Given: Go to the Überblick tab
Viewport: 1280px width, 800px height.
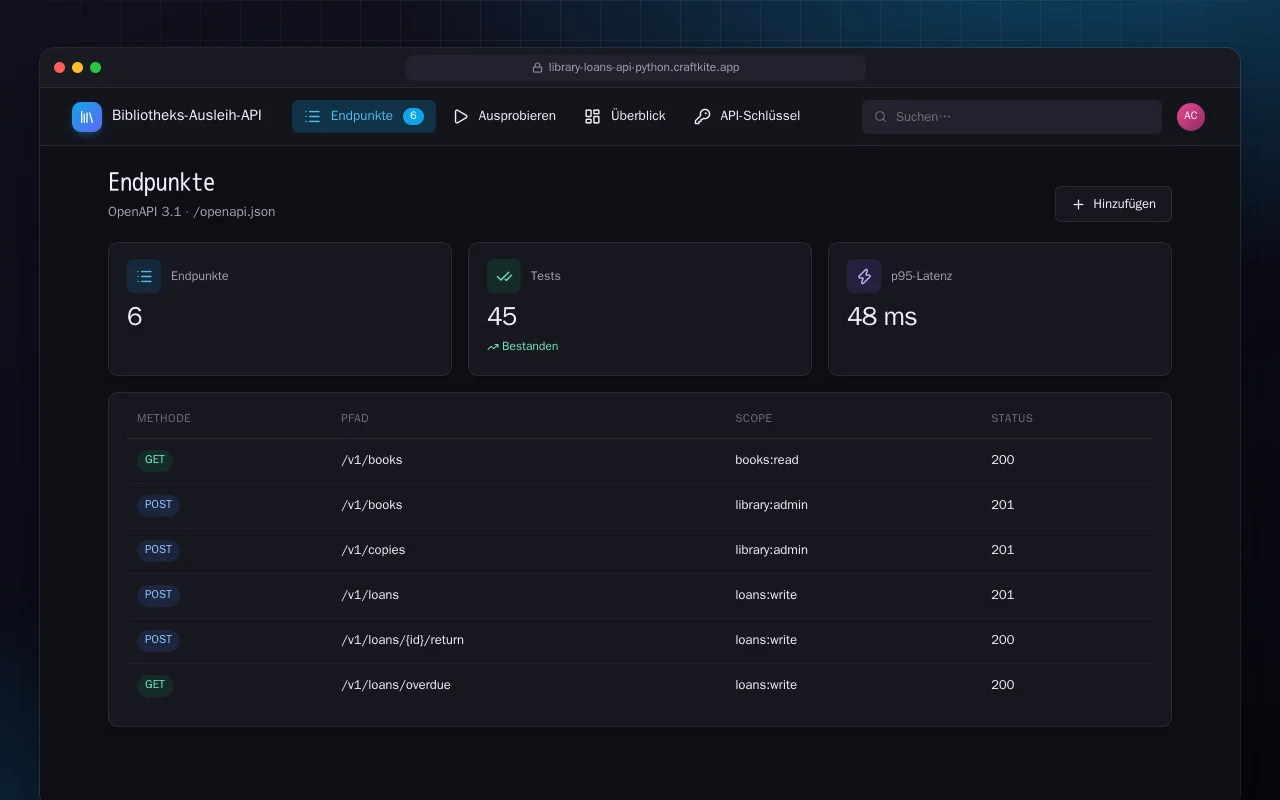Looking at the screenshot, I should [x=625, y=116].
